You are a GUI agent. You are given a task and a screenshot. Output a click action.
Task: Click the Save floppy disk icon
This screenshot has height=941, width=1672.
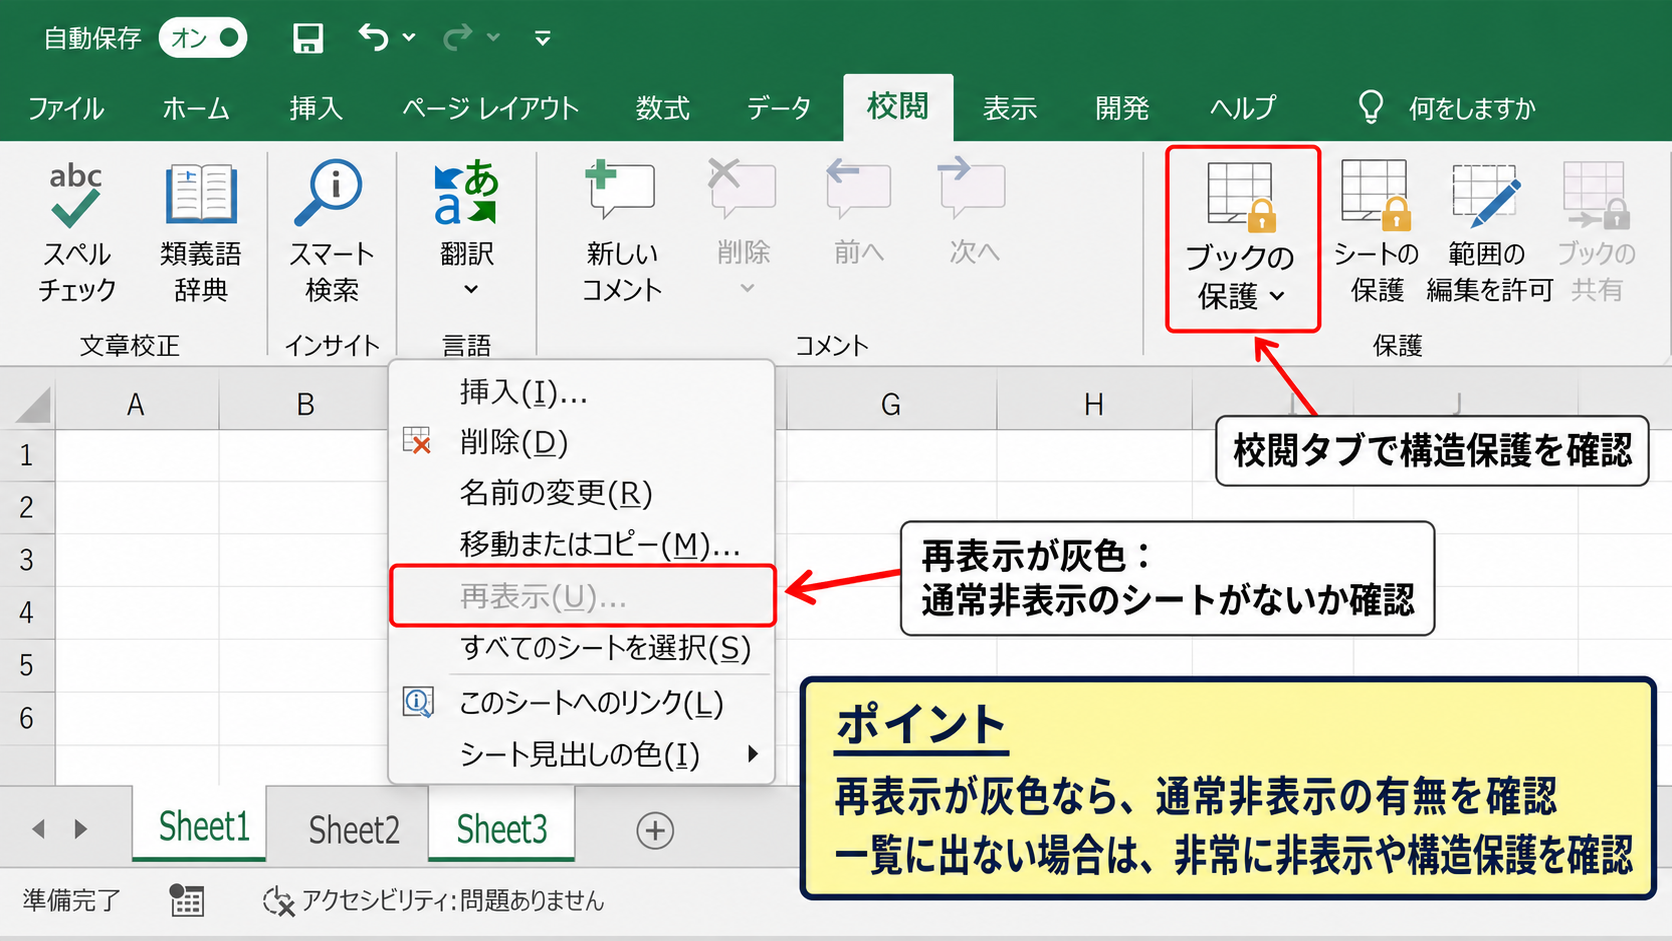point(308,38)
